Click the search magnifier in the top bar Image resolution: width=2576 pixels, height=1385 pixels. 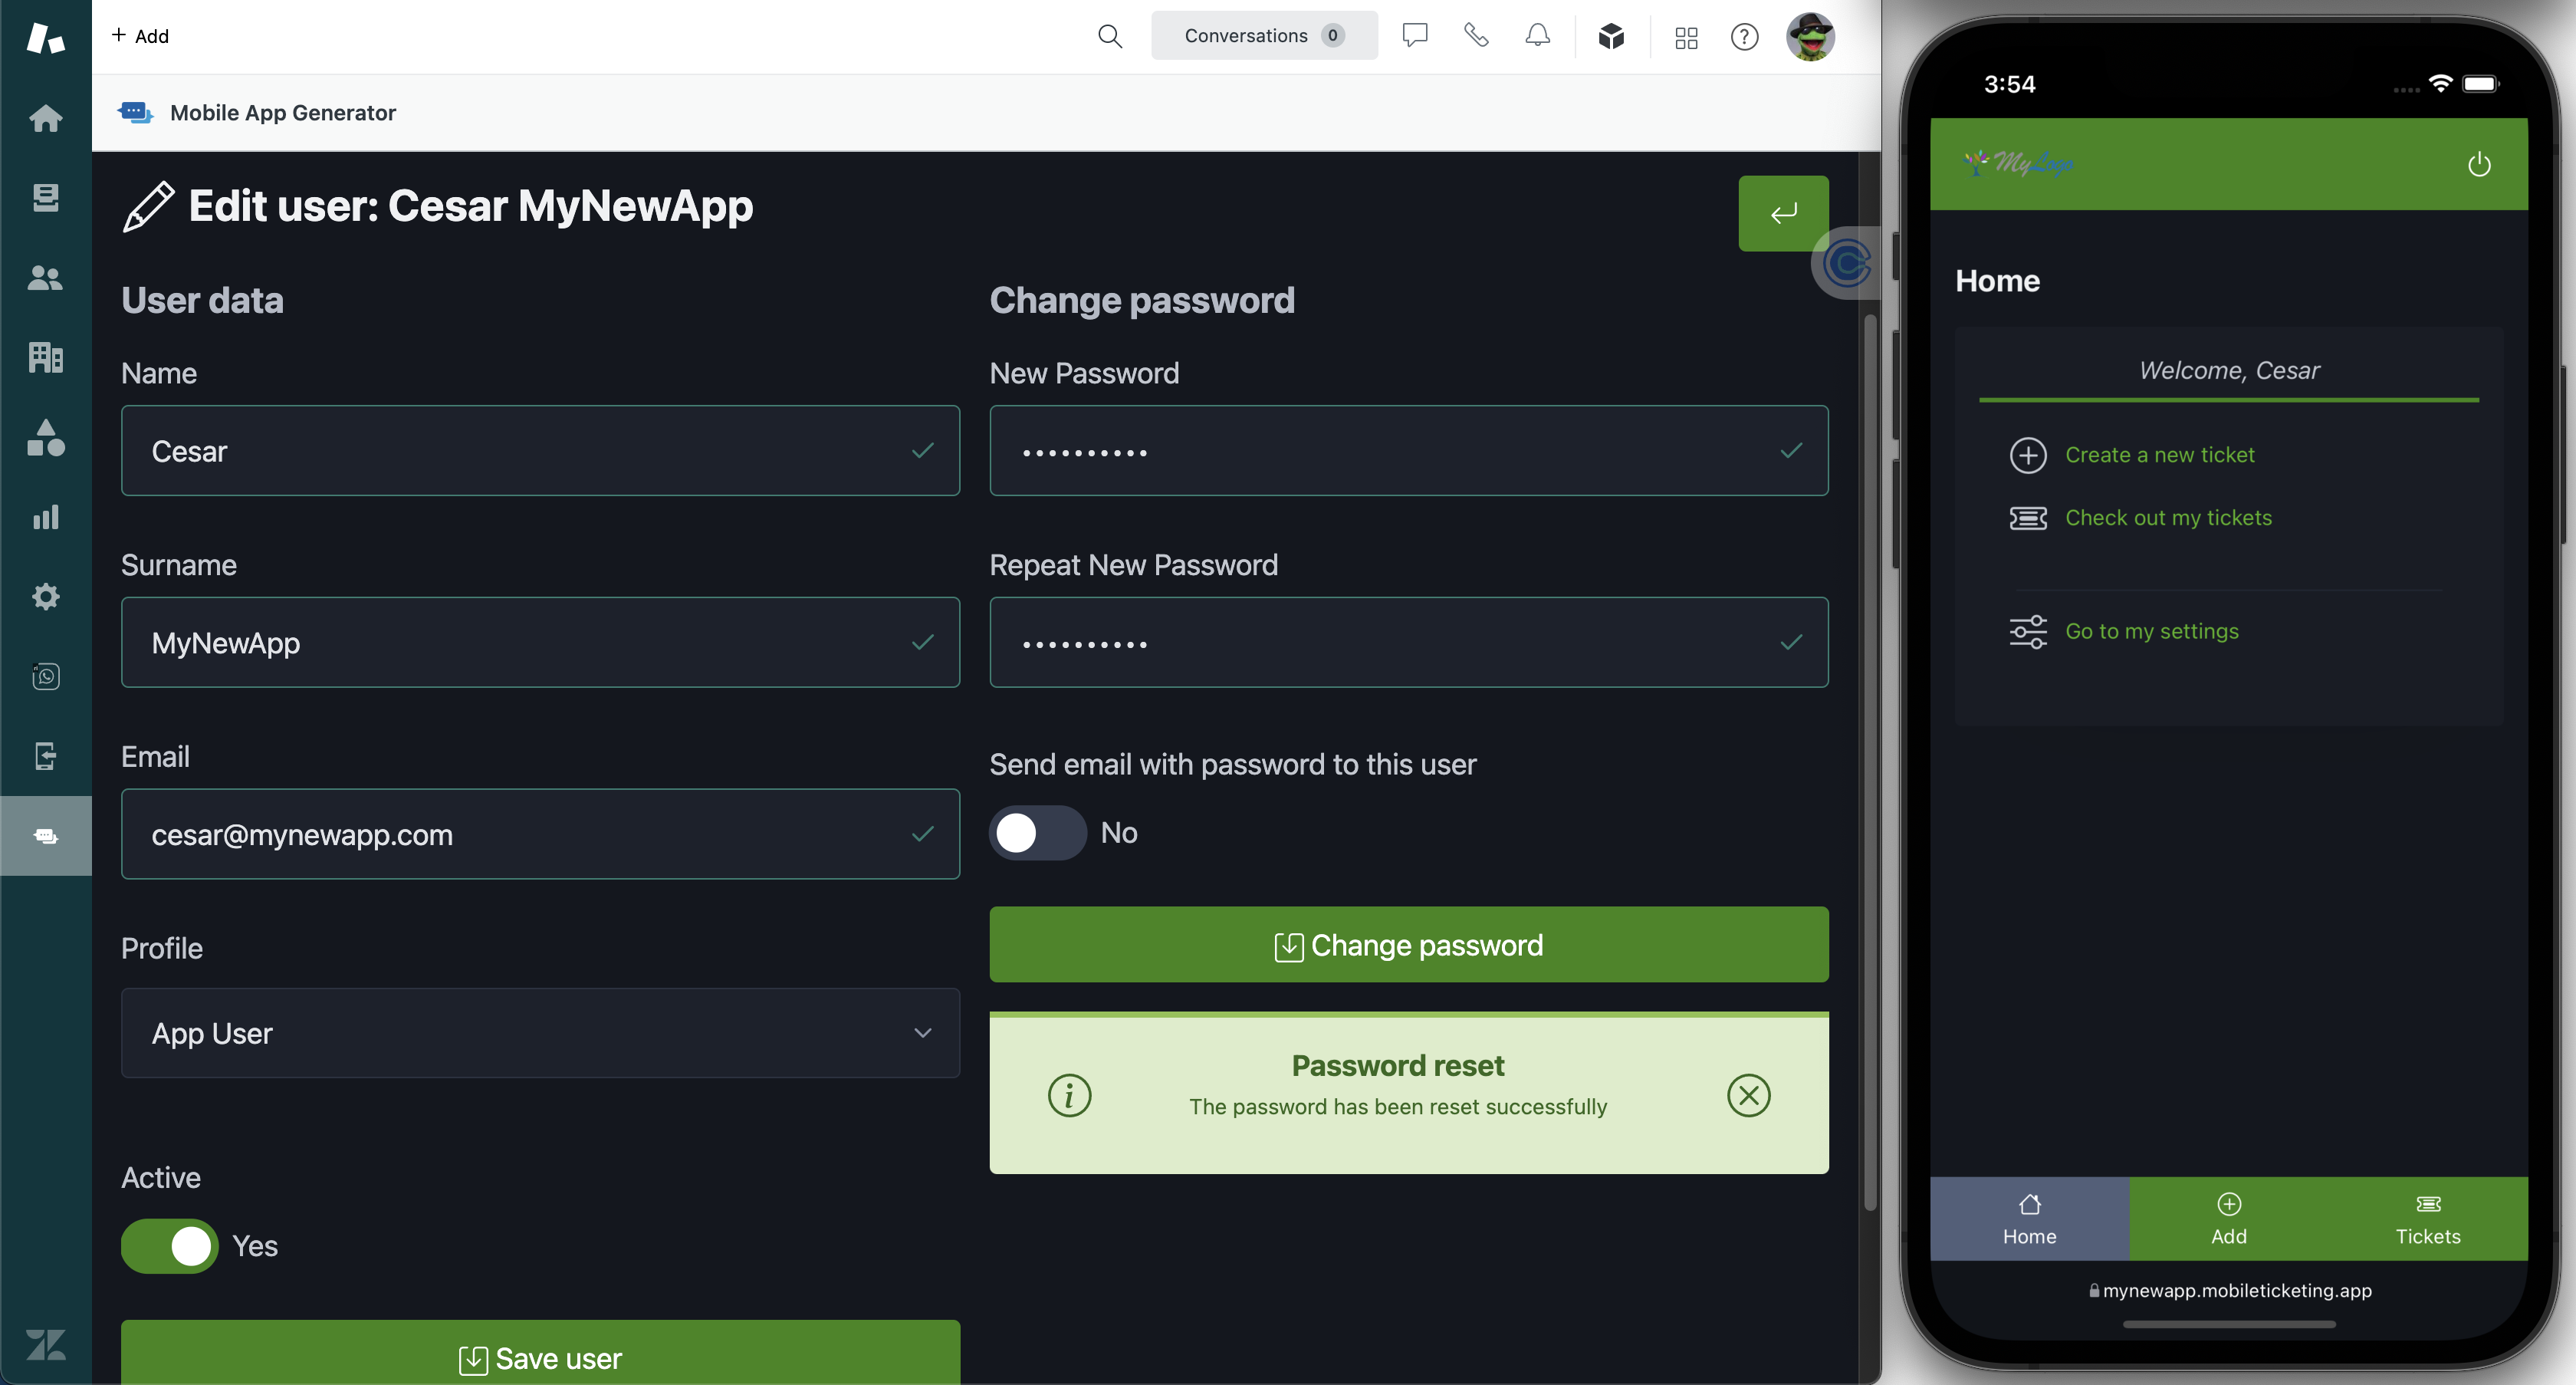(1109, 36)
